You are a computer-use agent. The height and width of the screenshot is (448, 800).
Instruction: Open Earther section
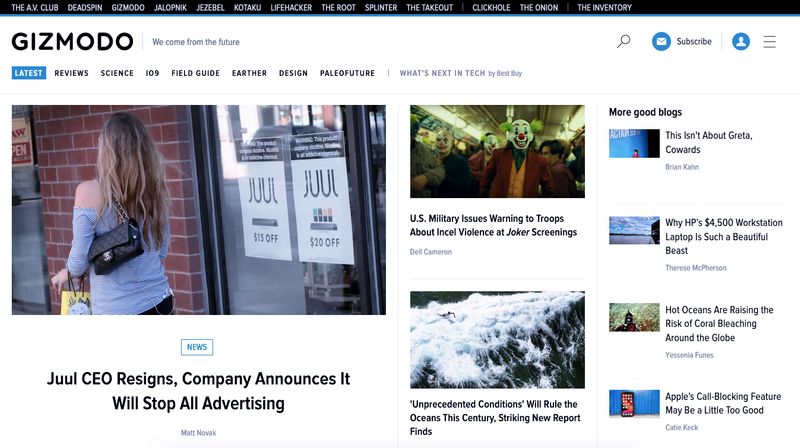click(249, 73)
